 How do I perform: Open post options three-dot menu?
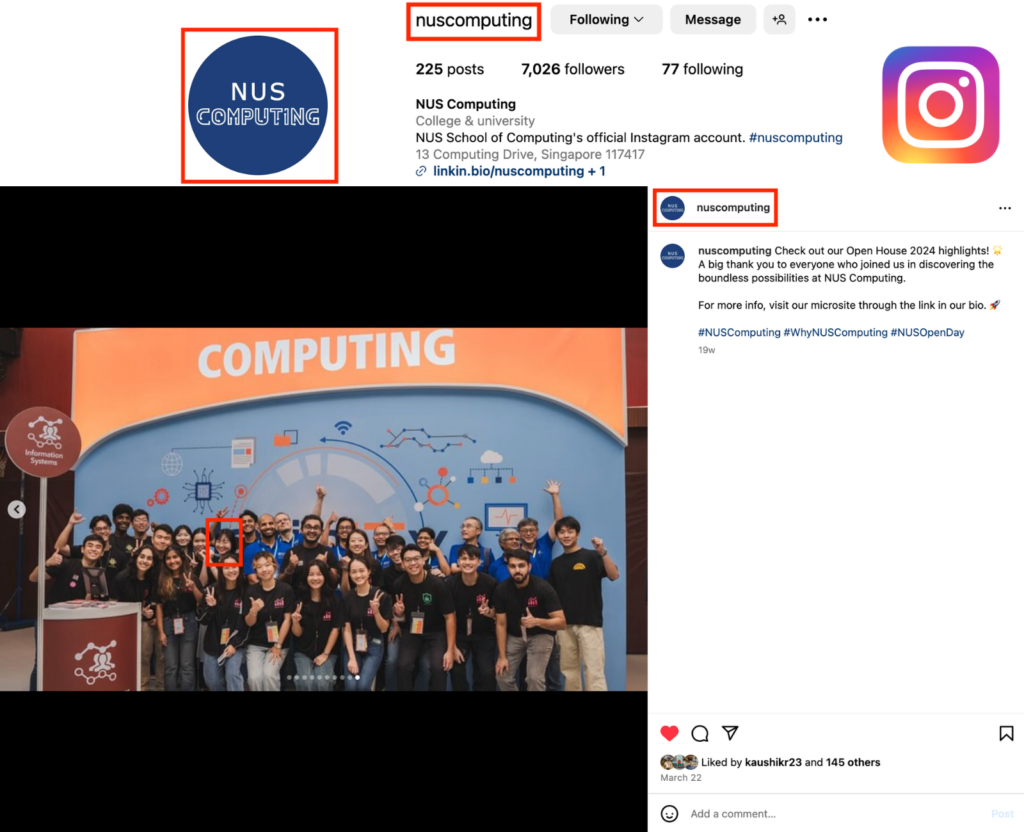tap(1004, 208)
